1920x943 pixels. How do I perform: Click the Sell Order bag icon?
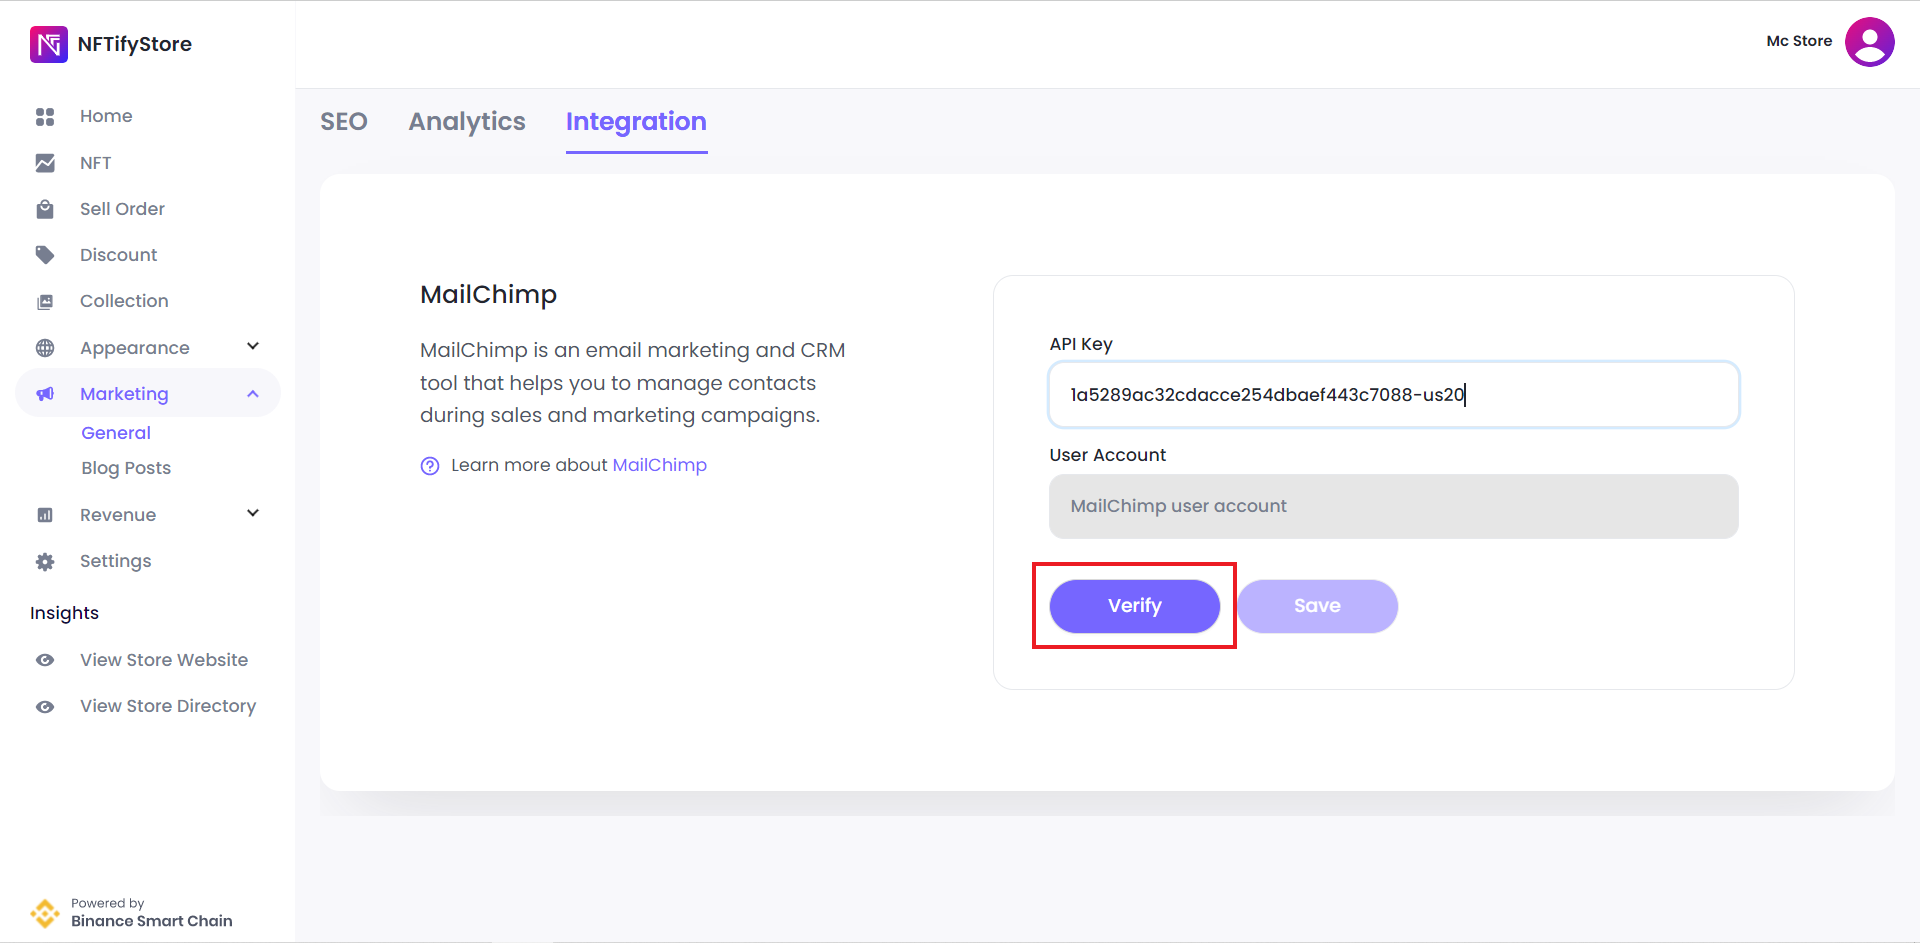point(45,209)
